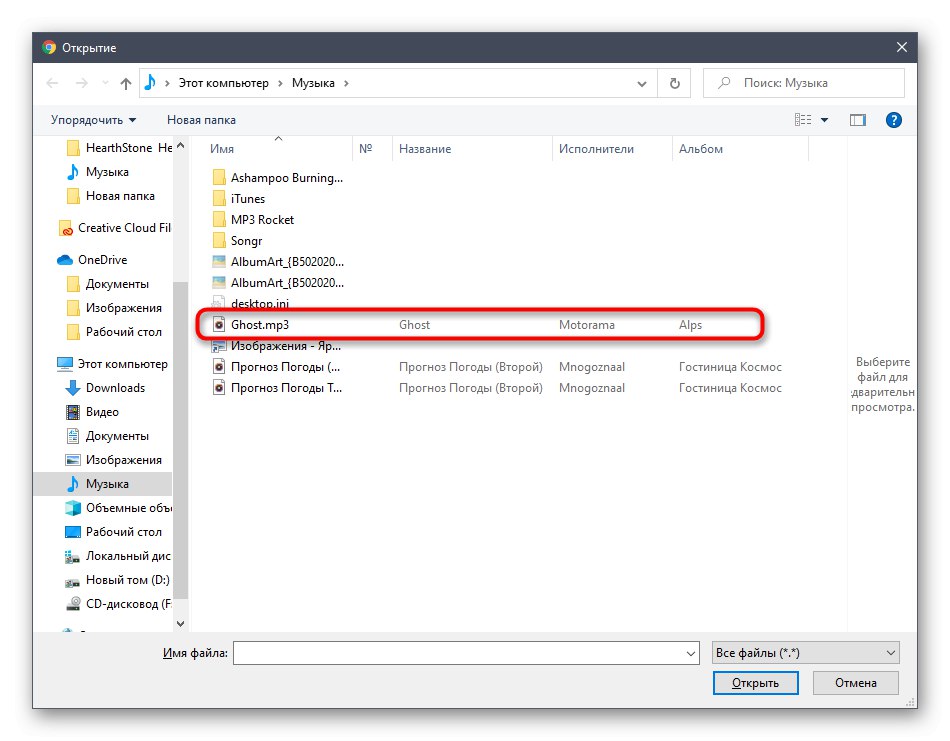The height and width of the screenshot is (741, 950).
Task: Select 'Изображения - Яр...' shortcut file
Action: pos(276,346)
